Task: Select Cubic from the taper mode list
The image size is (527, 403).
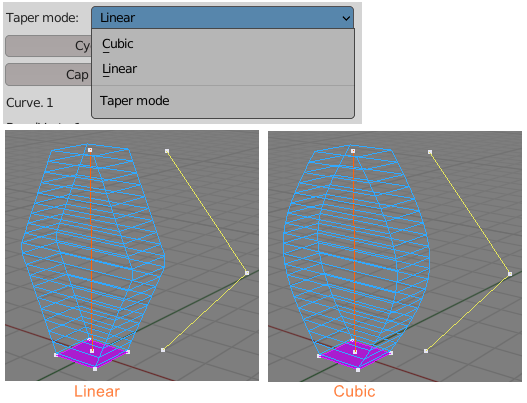Action: coord(118,44)
